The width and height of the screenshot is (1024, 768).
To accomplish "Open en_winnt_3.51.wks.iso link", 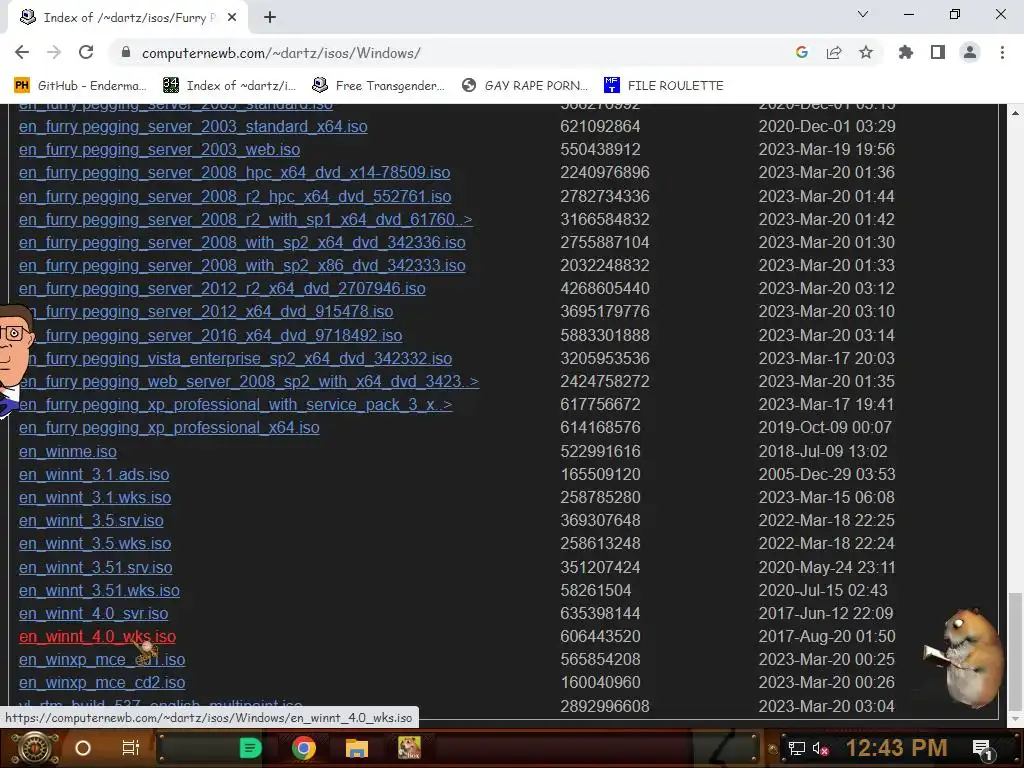I will coord(99,590).
